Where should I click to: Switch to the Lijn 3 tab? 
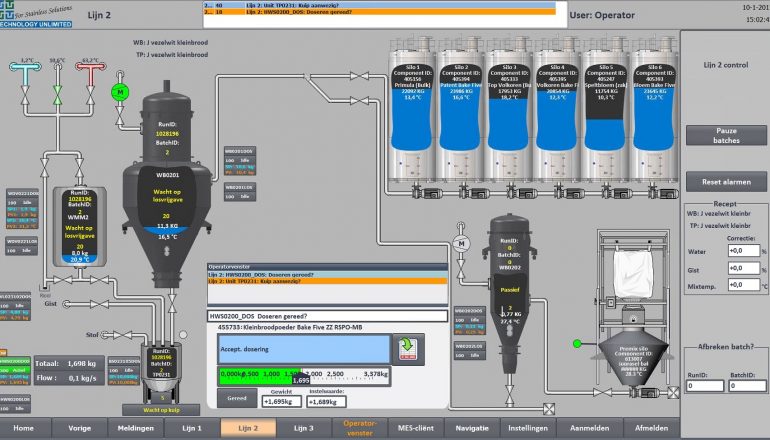click(304, 427)
